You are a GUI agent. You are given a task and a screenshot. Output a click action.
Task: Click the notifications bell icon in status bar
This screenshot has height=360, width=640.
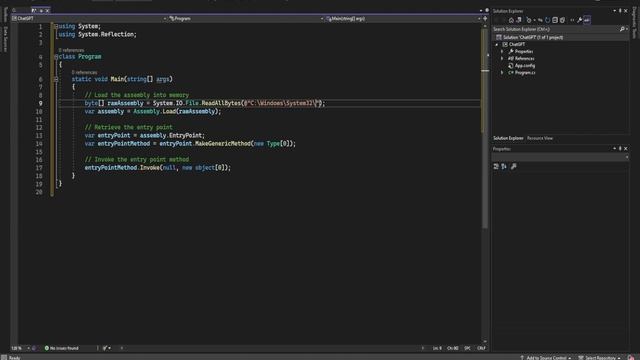(631, 358)
